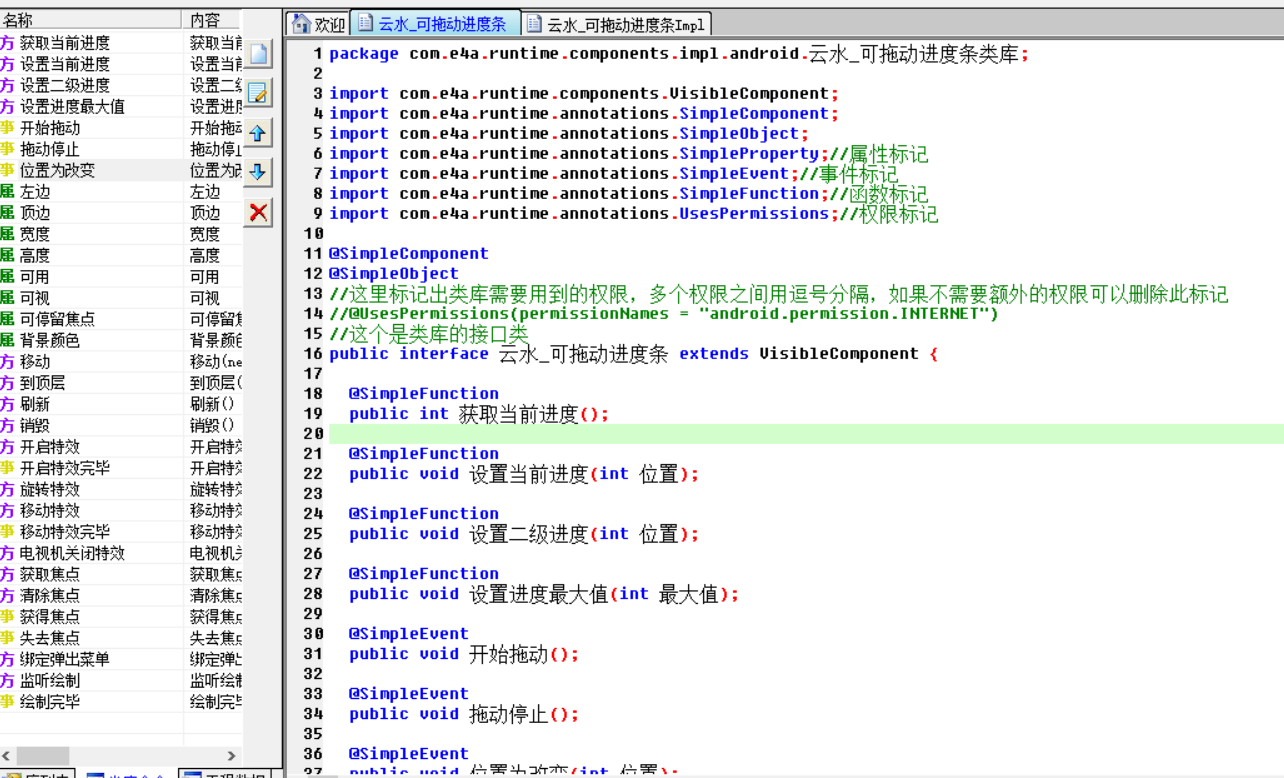Select the 背景颜色 property row
The image size is (1284, 778).
point(50,341)
